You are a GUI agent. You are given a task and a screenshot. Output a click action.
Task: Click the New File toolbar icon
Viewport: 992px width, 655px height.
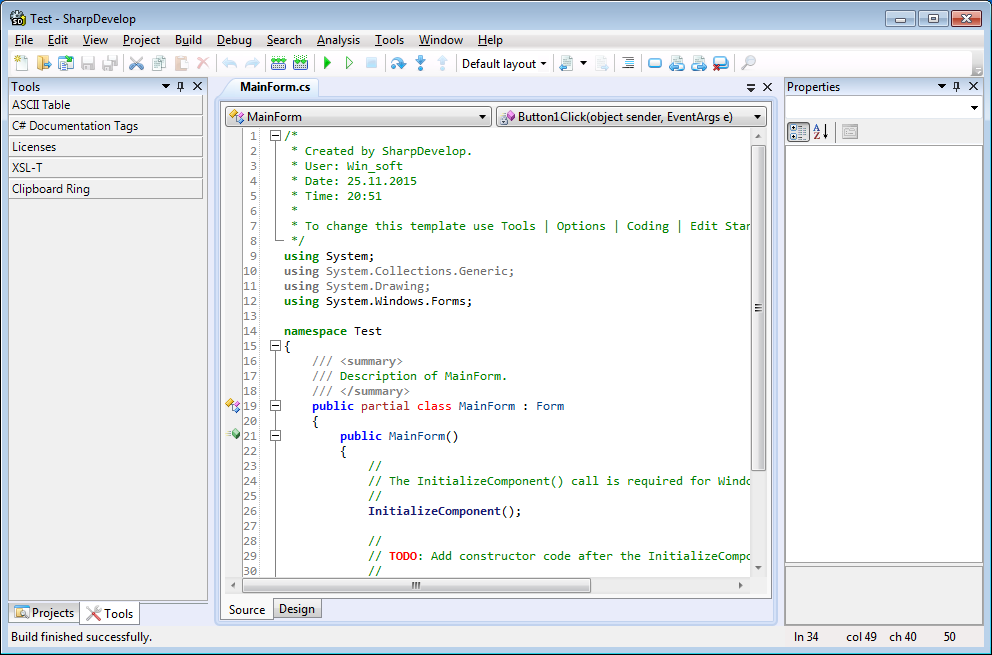tap(21, 63)
